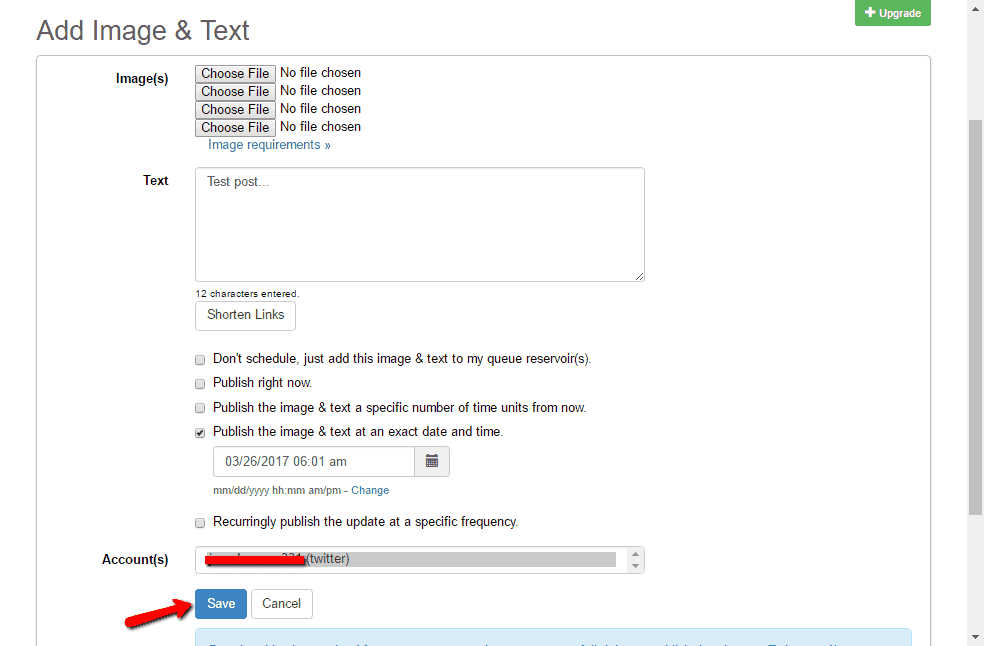The height and width of the screenshot is (646, 984).
Task: Click the Shorten Links button
Action: (245, 315)
